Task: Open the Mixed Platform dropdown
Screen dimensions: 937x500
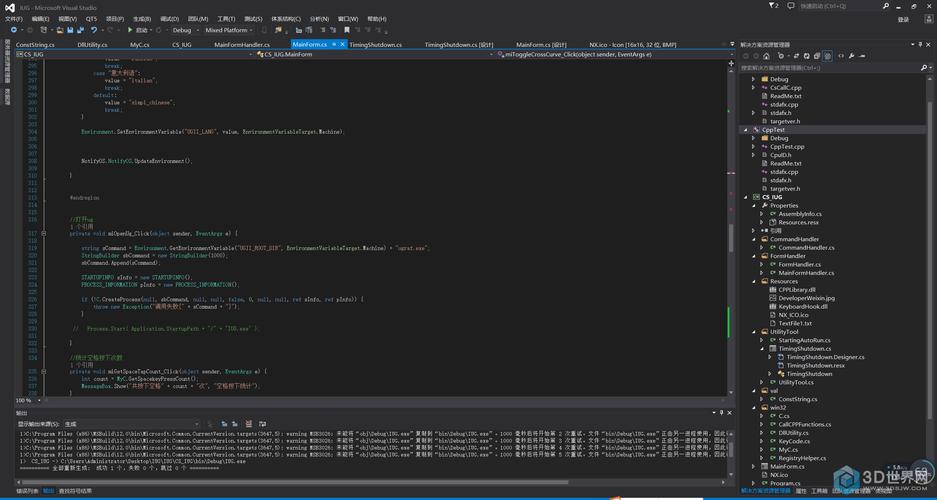Action: [230, 30]
